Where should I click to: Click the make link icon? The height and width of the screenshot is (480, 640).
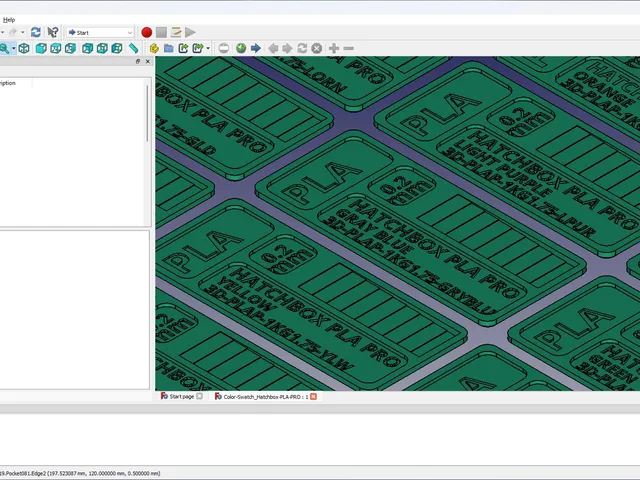point(183,49)
